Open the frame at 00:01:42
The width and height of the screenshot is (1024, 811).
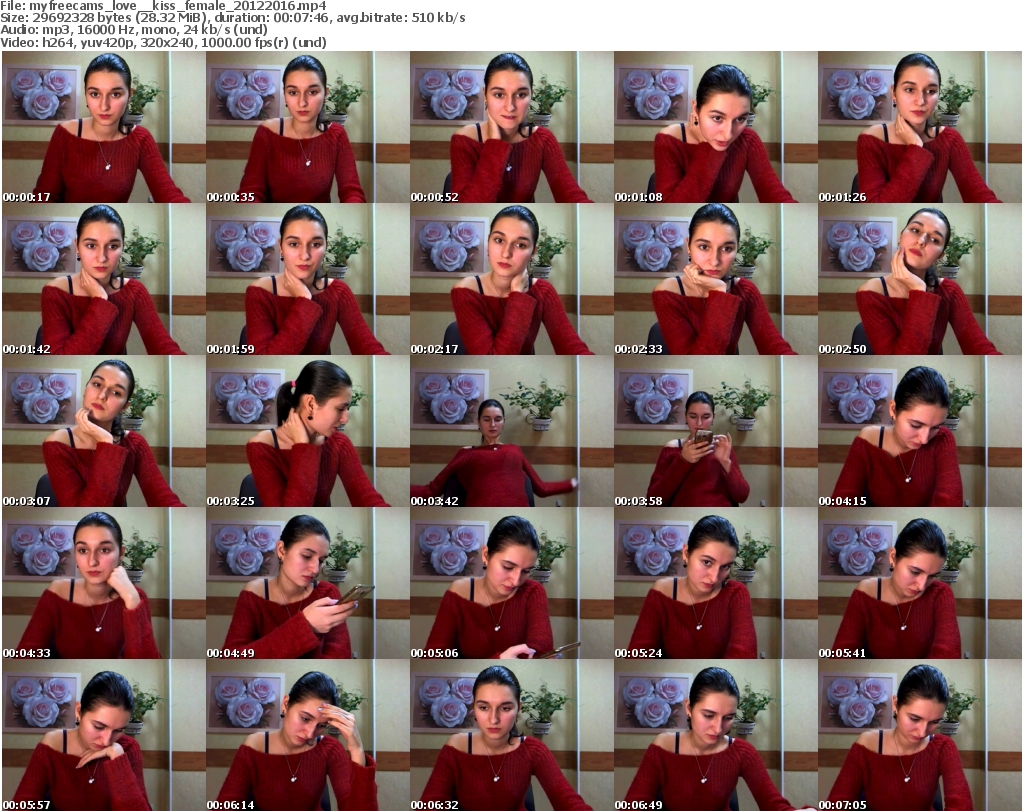(104, 279)
